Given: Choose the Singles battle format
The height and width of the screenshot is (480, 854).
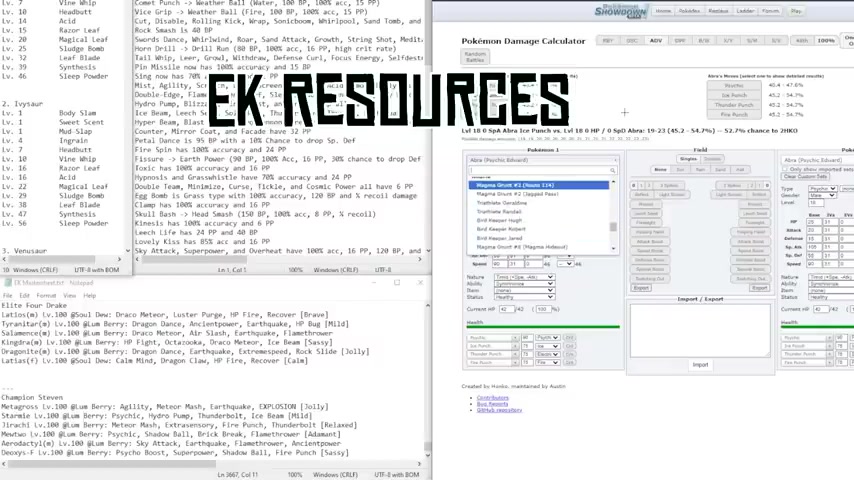Looking at the screenshot, I should coord(688,159).
